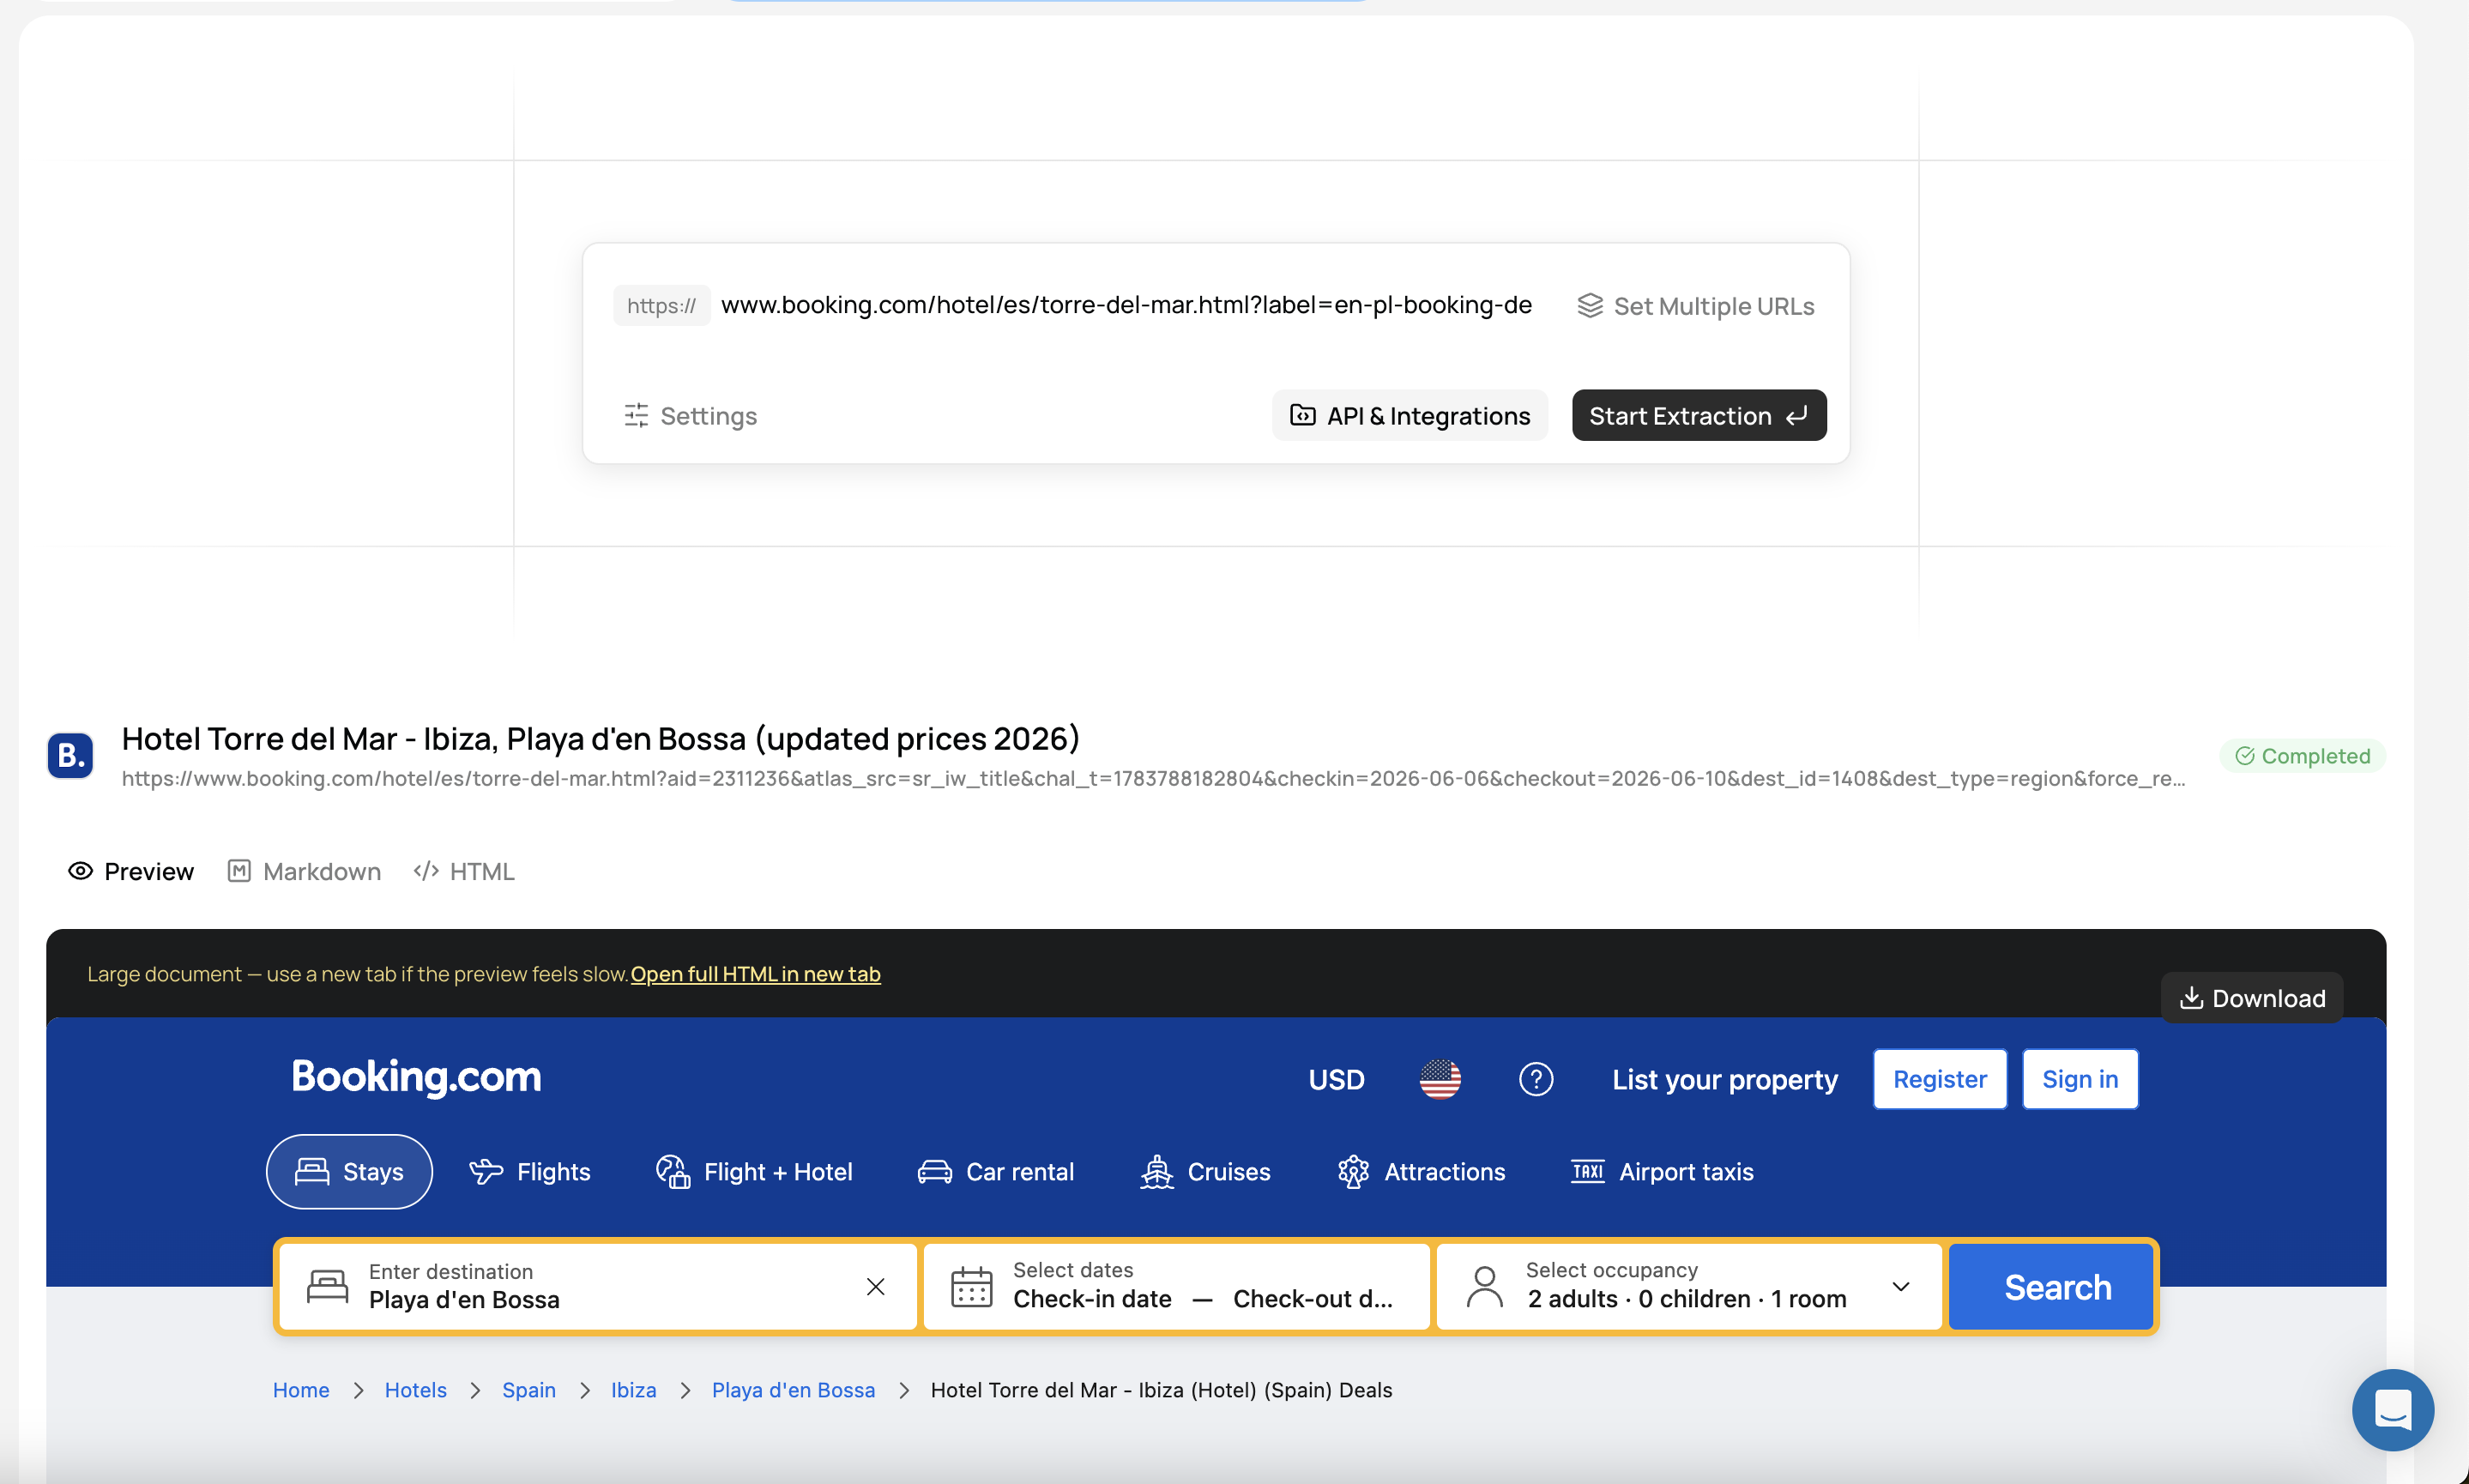Click the Sign in button
The width and height of the screenshot is (2469, 1484).
point(2080,1079)
